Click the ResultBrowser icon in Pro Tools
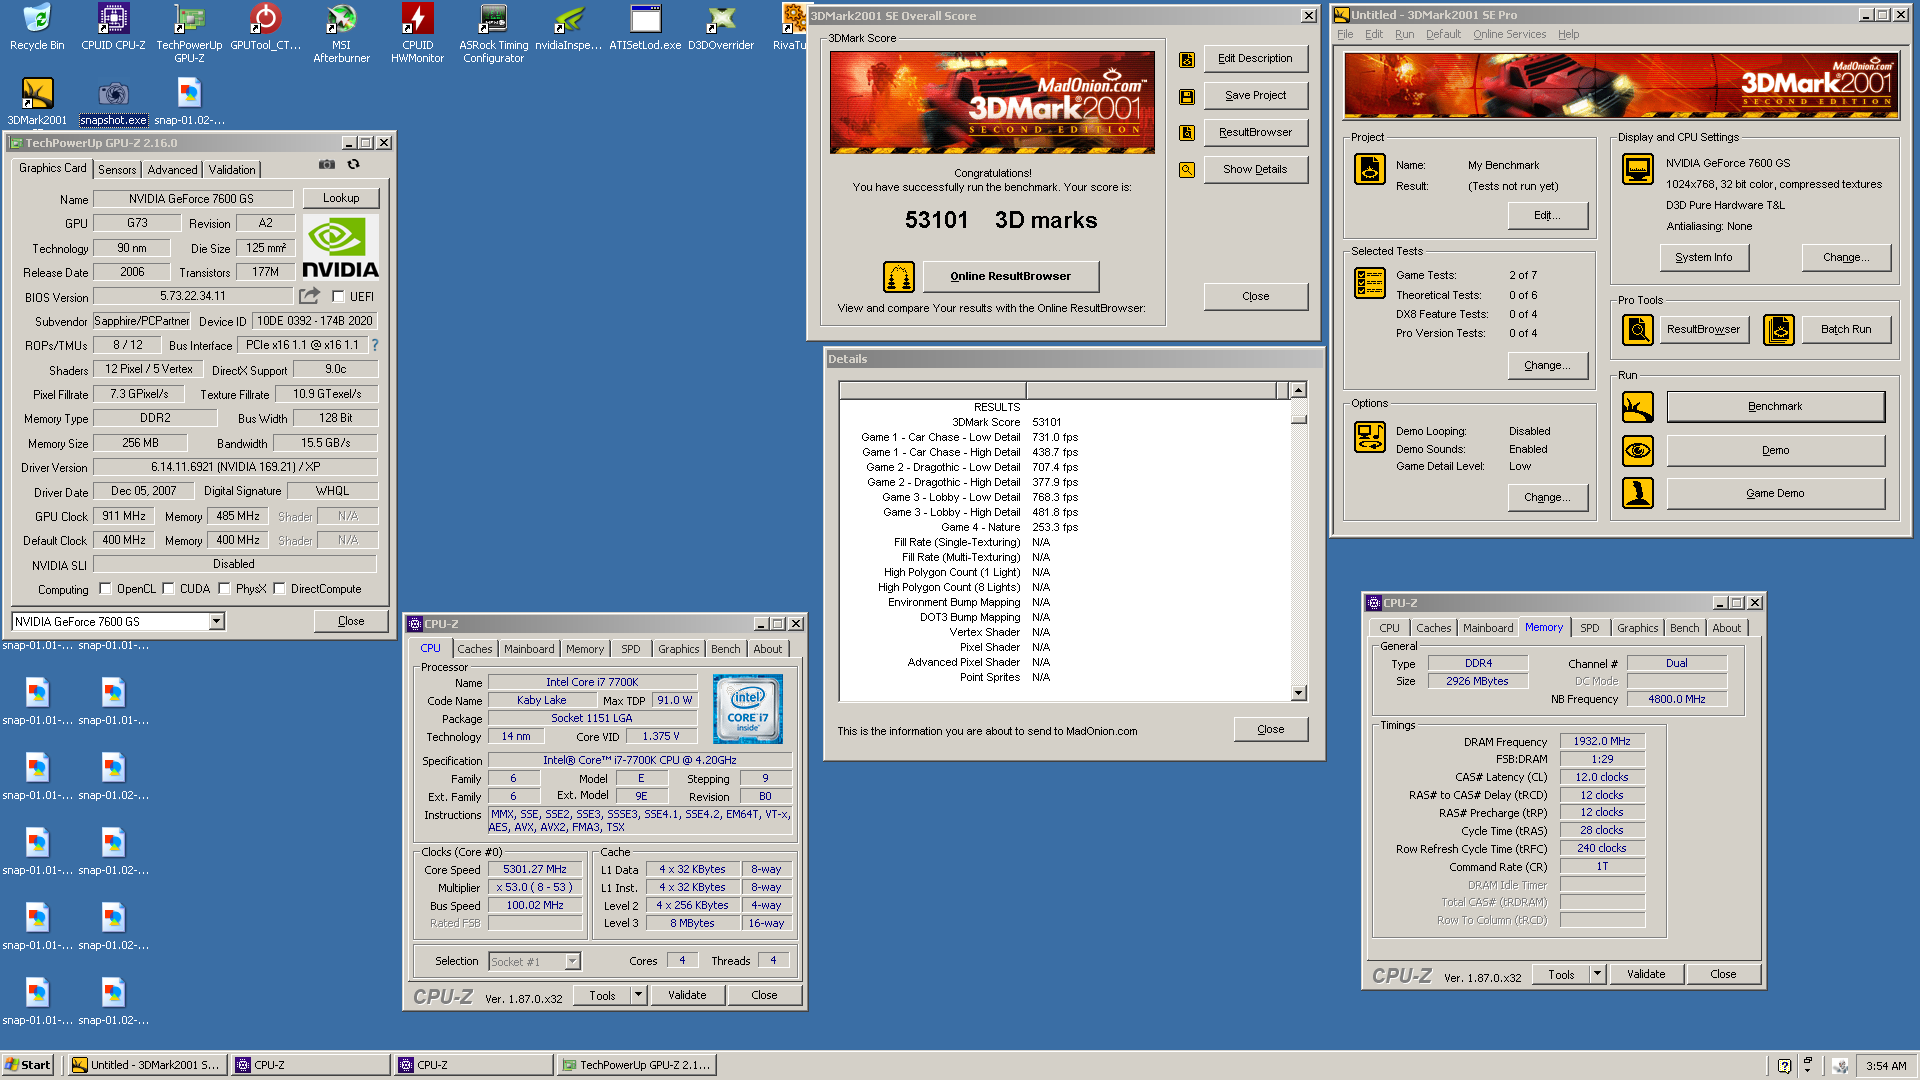This screenshot has height=1080, width=1920. click(x=1638, y=330)
